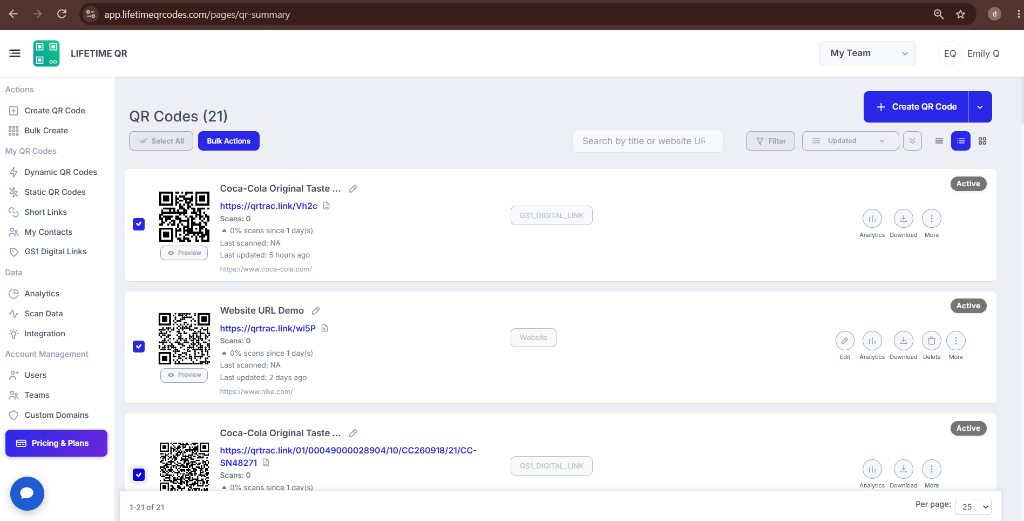Open My Contacts in sidebar
The width and height of the screenshot is (1024, 521).
(48, 232)
